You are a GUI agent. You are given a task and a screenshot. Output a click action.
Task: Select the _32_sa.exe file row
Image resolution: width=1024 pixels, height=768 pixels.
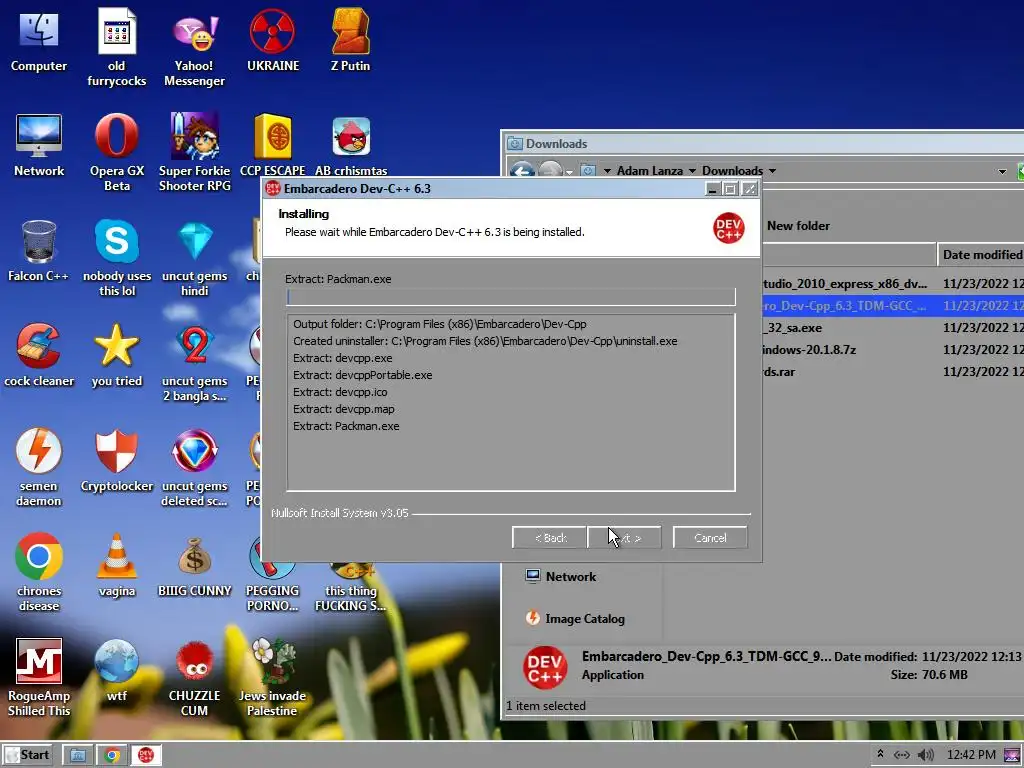(x=892, y=328)
